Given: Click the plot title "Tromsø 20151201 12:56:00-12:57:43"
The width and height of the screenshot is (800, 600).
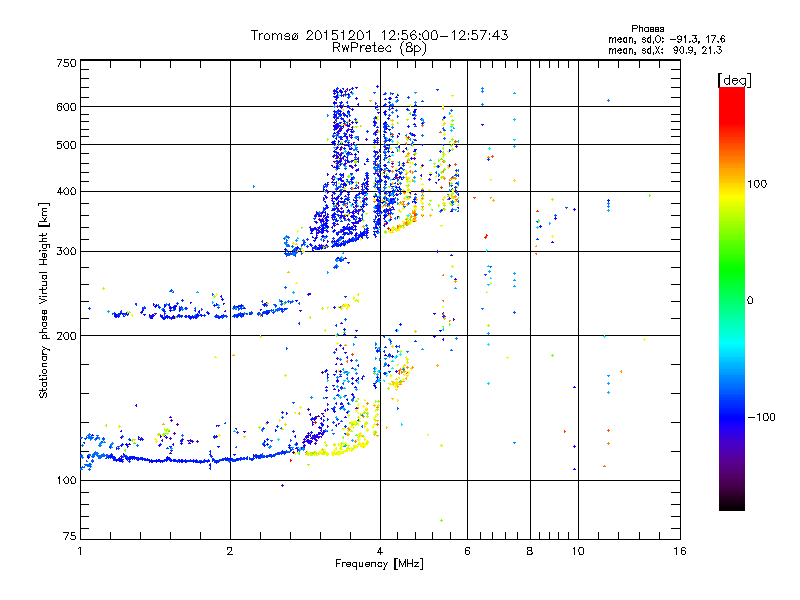Looking at the screenshot, I should (379, 35).
